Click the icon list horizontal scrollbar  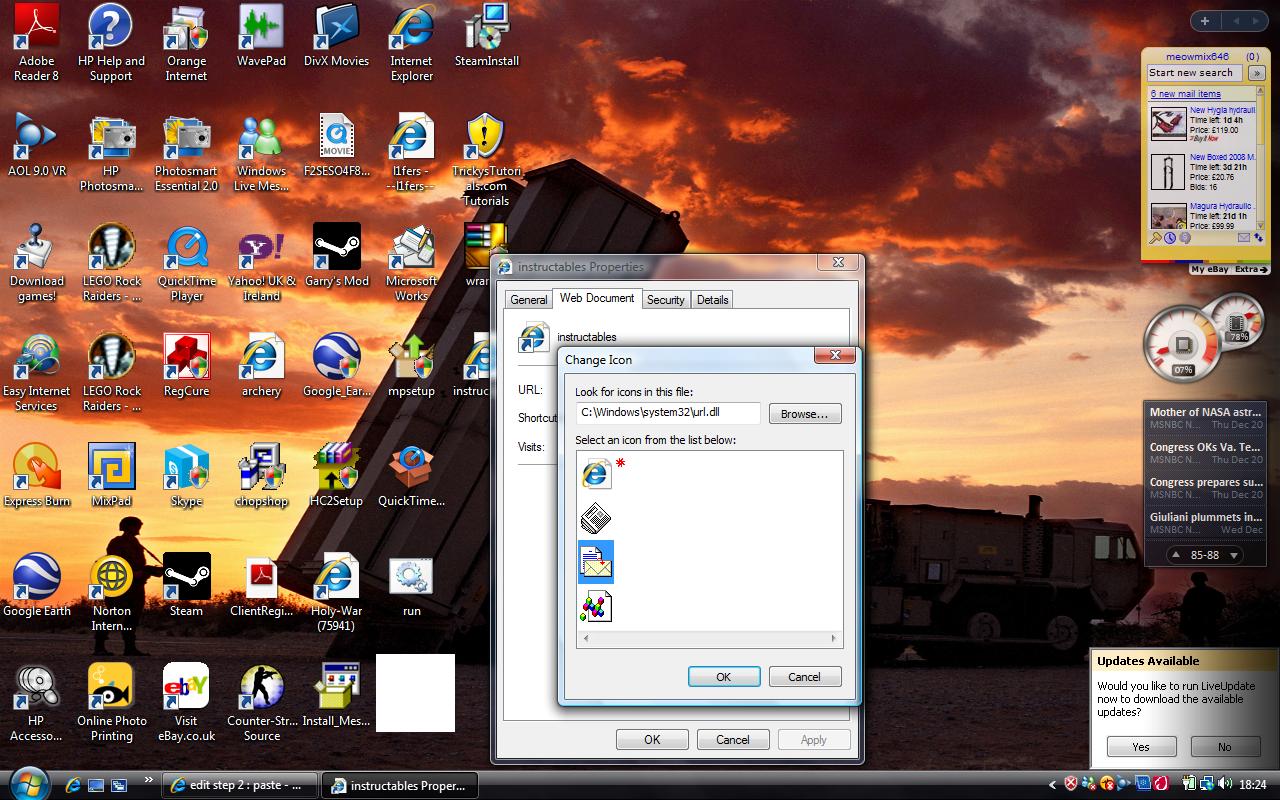pos(709,638)
